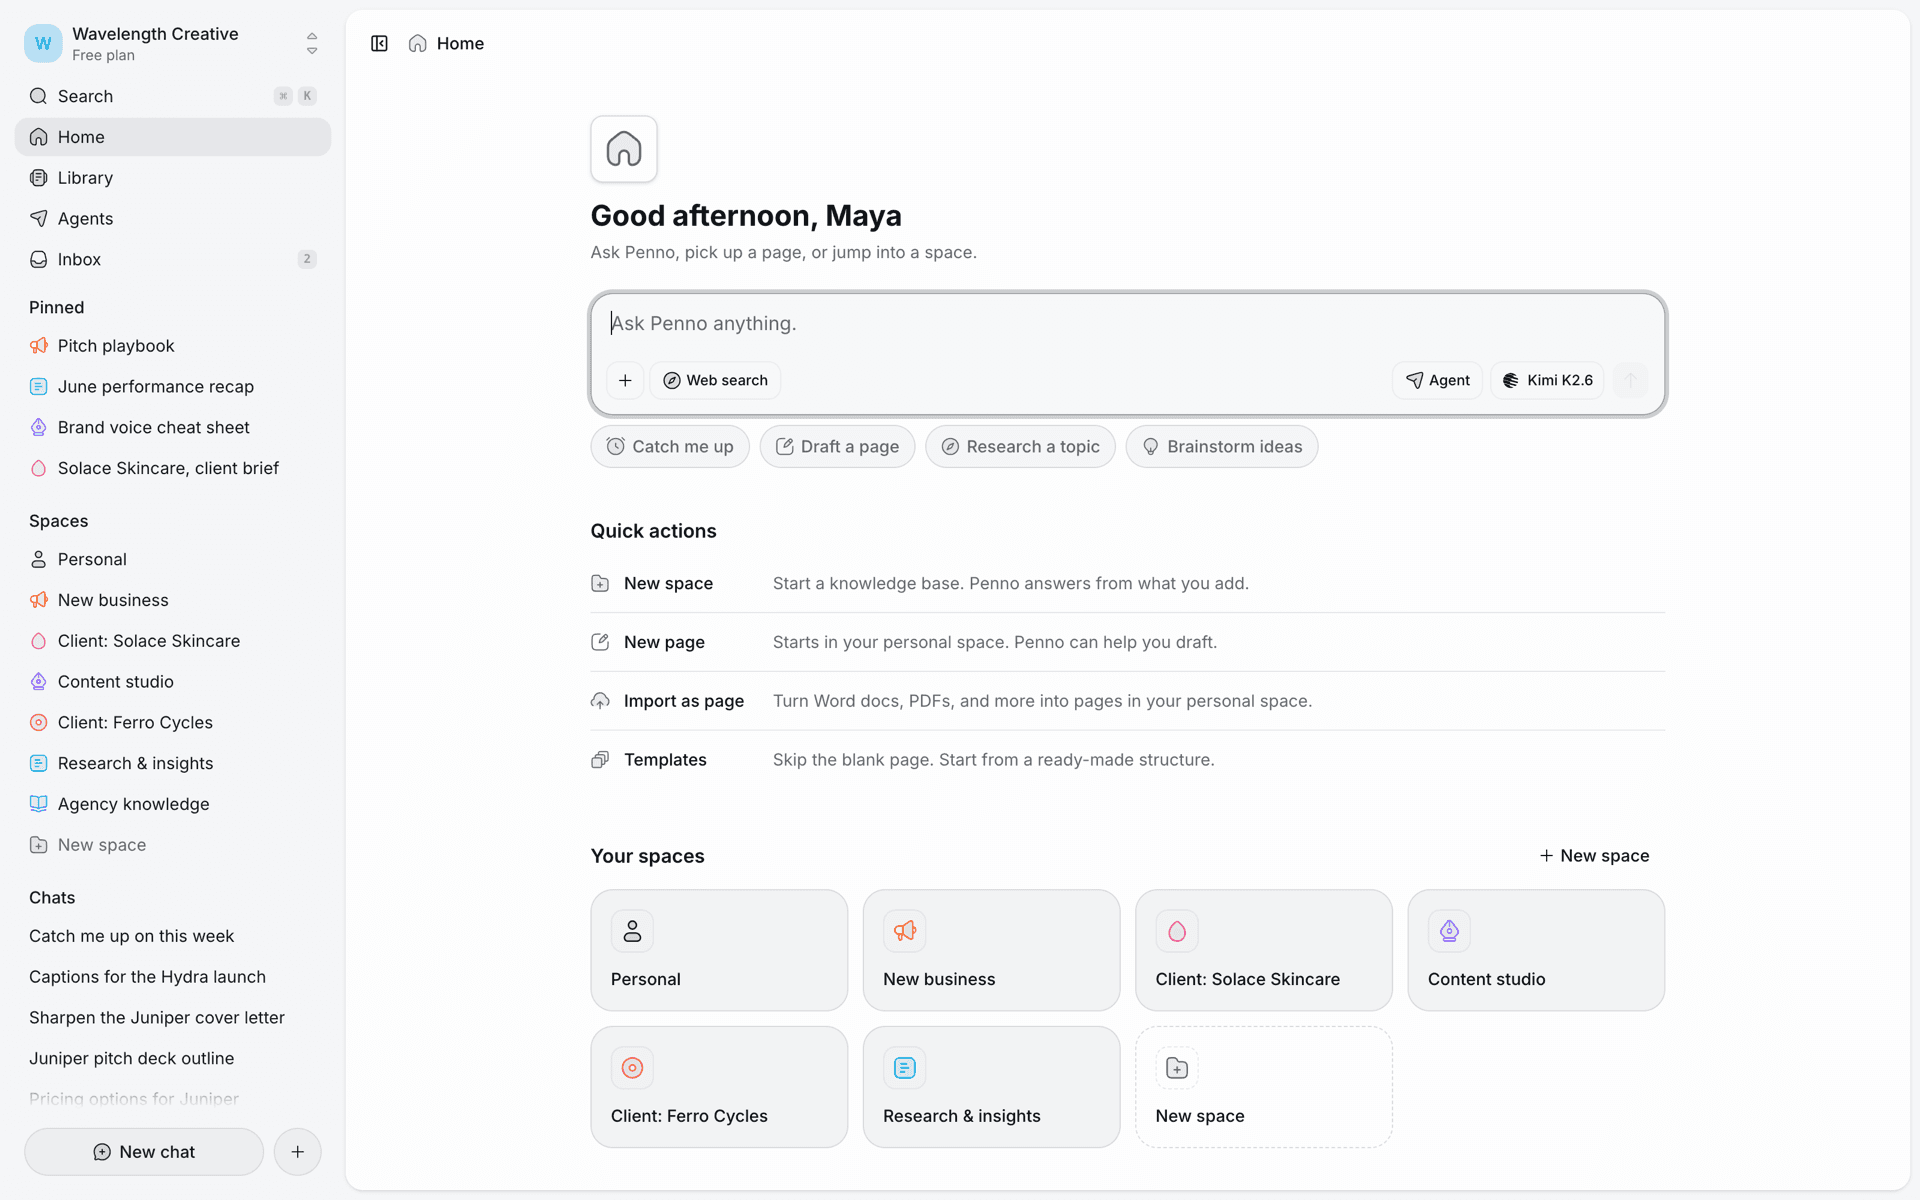Open the Content studio space card
This screenshot has width=1920, height=1200.
point(1536,950)
